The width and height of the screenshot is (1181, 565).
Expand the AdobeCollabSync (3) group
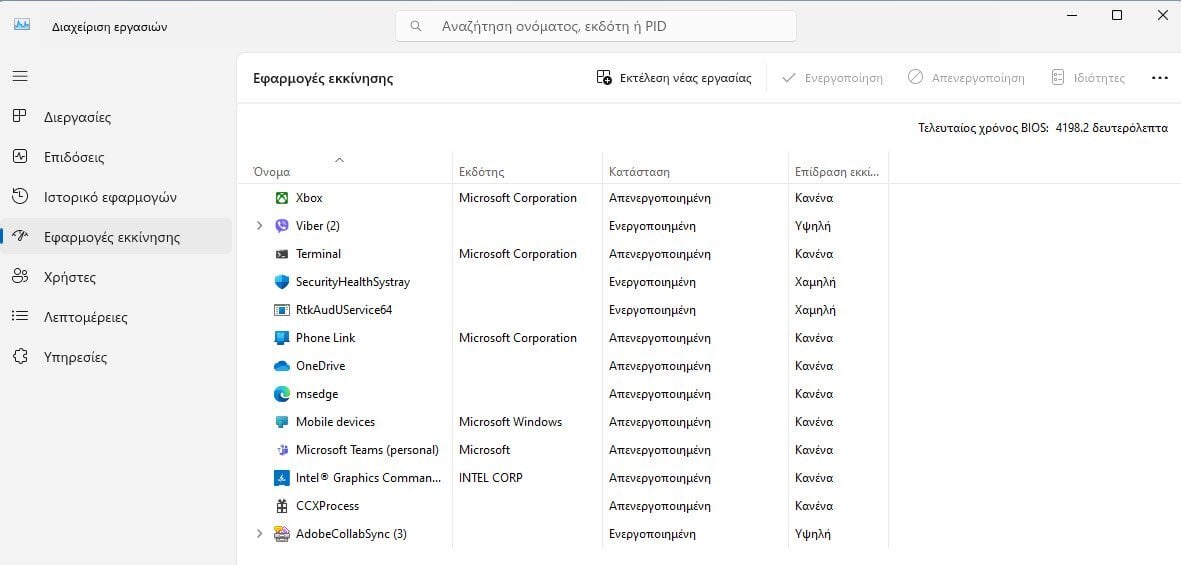(260, 533)
